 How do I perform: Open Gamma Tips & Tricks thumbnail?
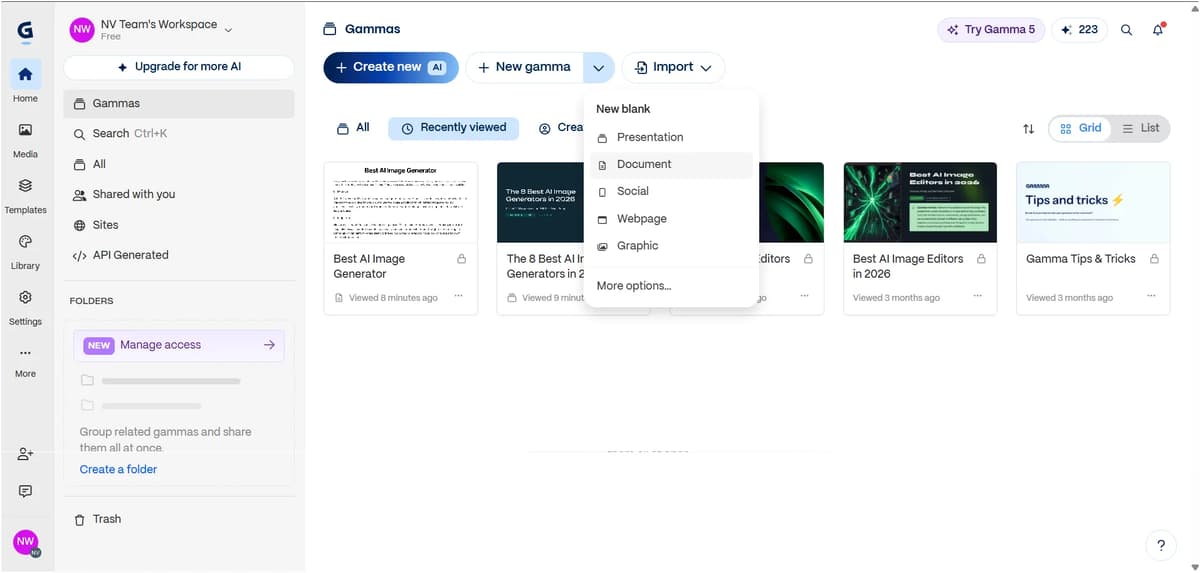1093,202
